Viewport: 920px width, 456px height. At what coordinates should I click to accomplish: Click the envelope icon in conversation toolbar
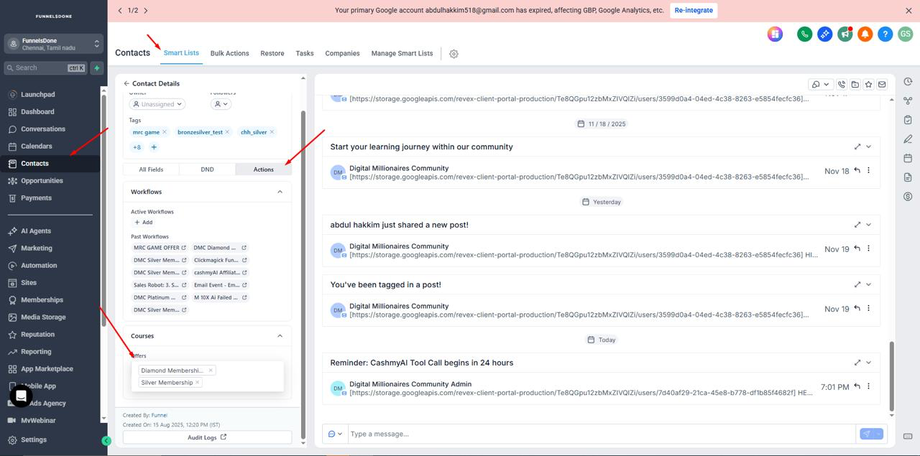[x=881, y=85]
